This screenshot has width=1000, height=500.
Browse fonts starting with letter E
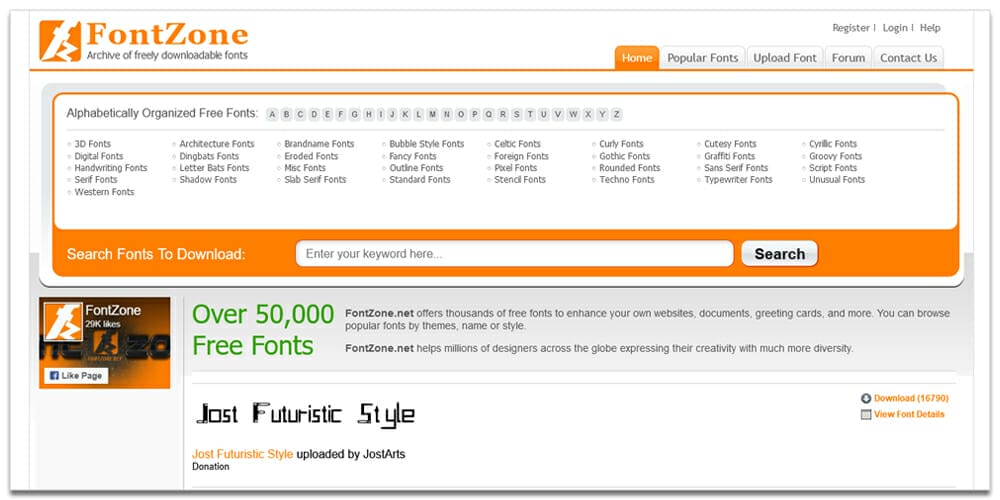(x=327, y=115)
